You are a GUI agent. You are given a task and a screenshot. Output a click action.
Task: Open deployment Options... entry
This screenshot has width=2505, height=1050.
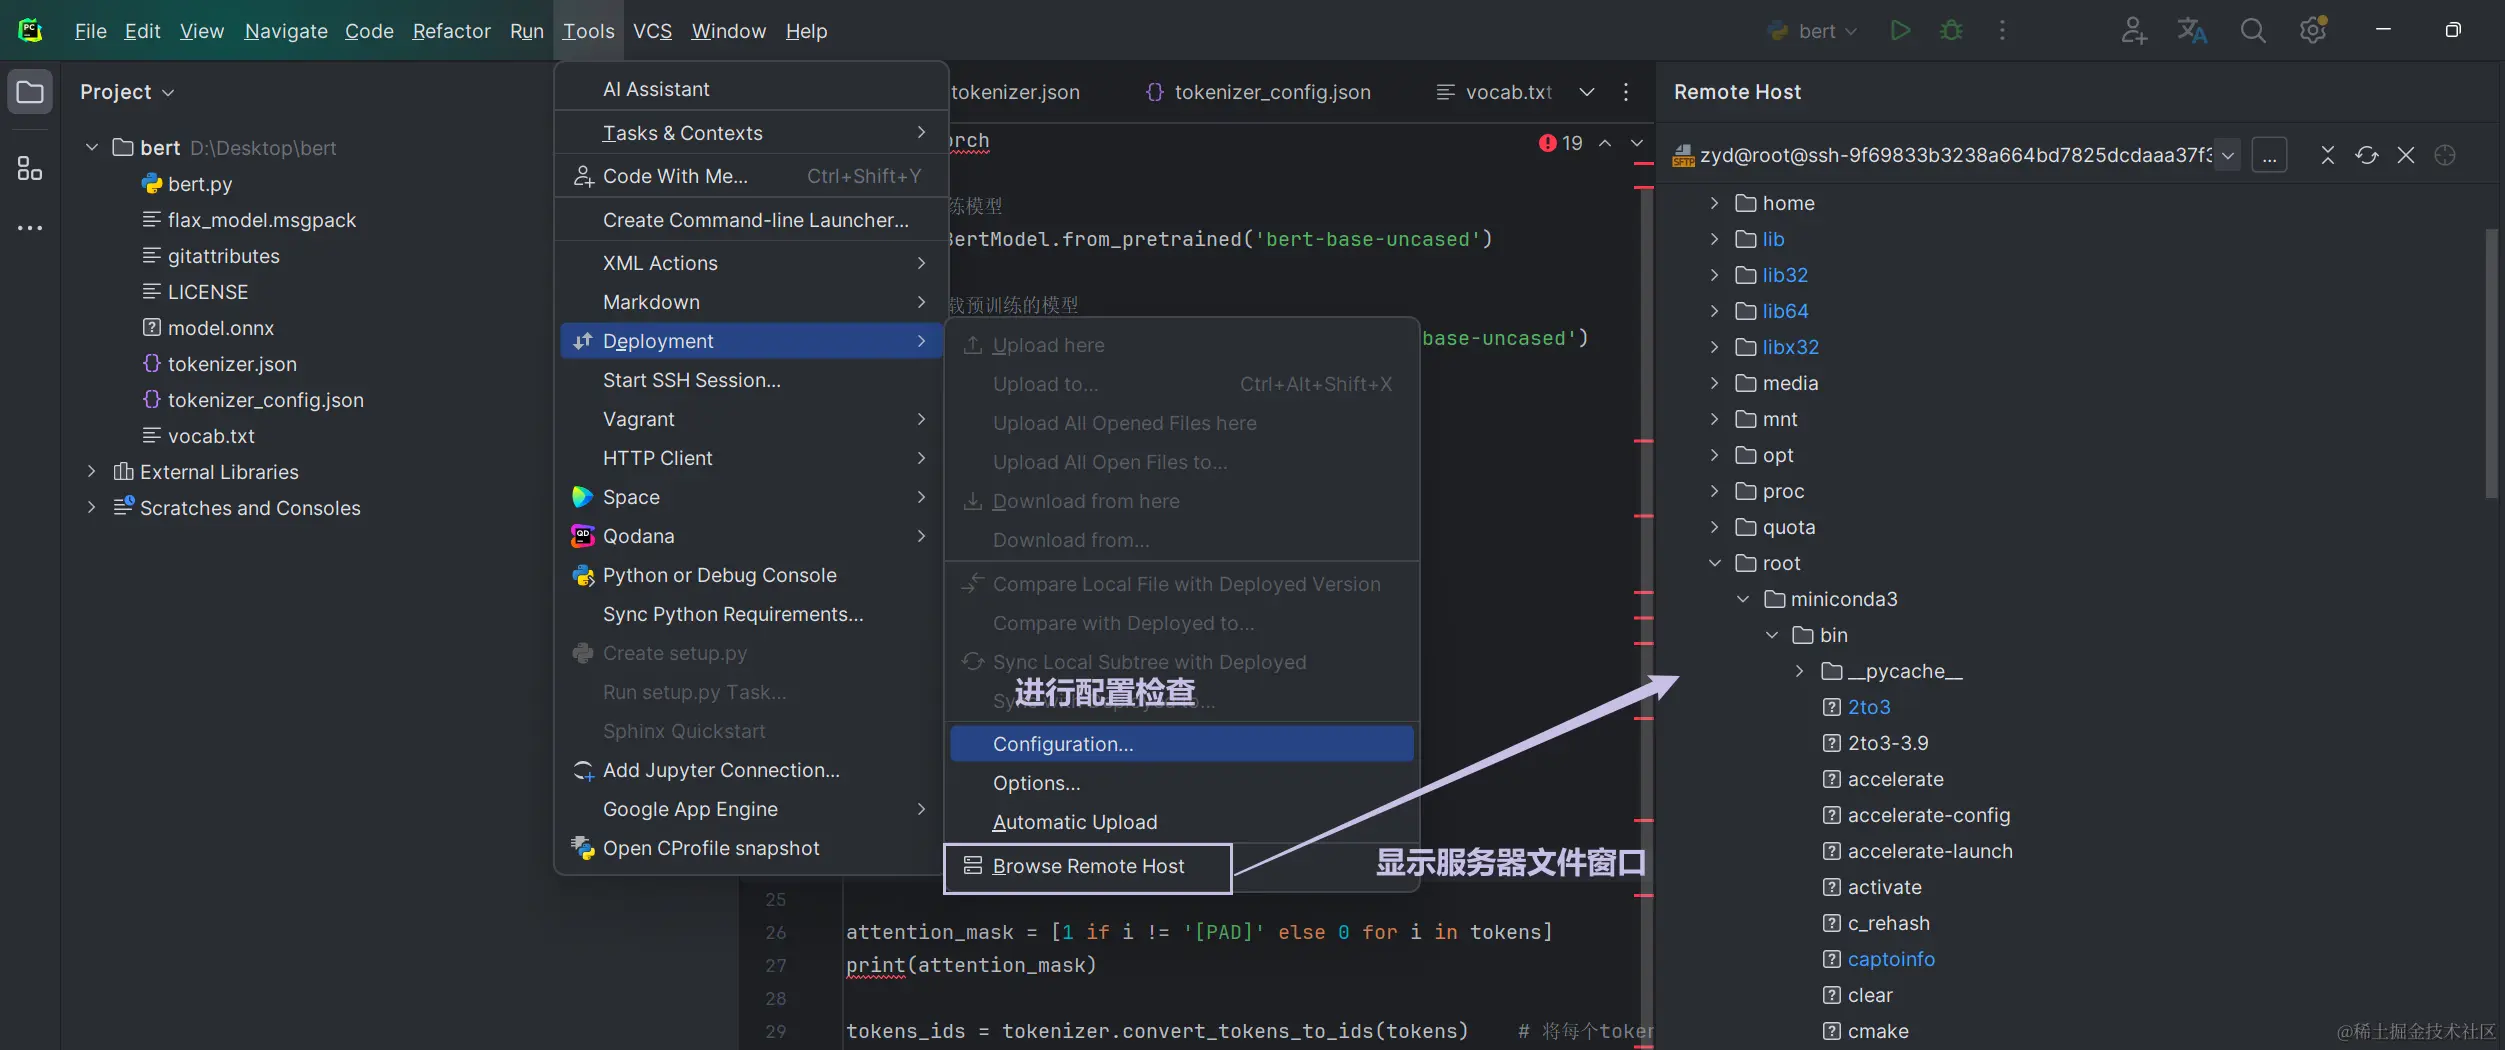click(1181, 783)
